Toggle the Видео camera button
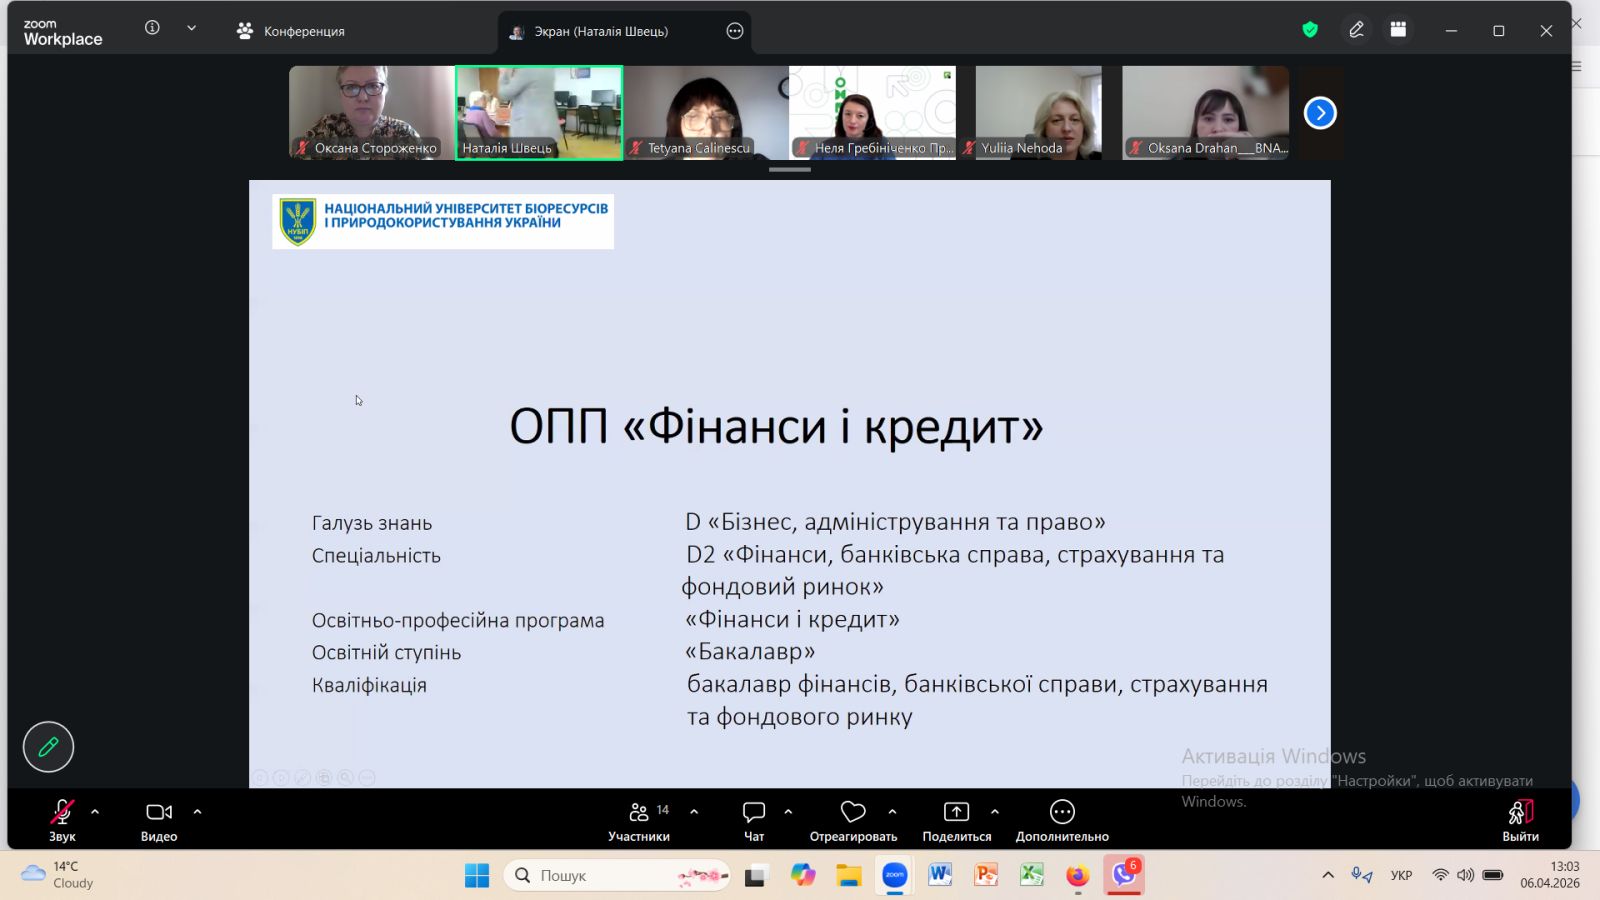1600x900 pixels. 159,820
